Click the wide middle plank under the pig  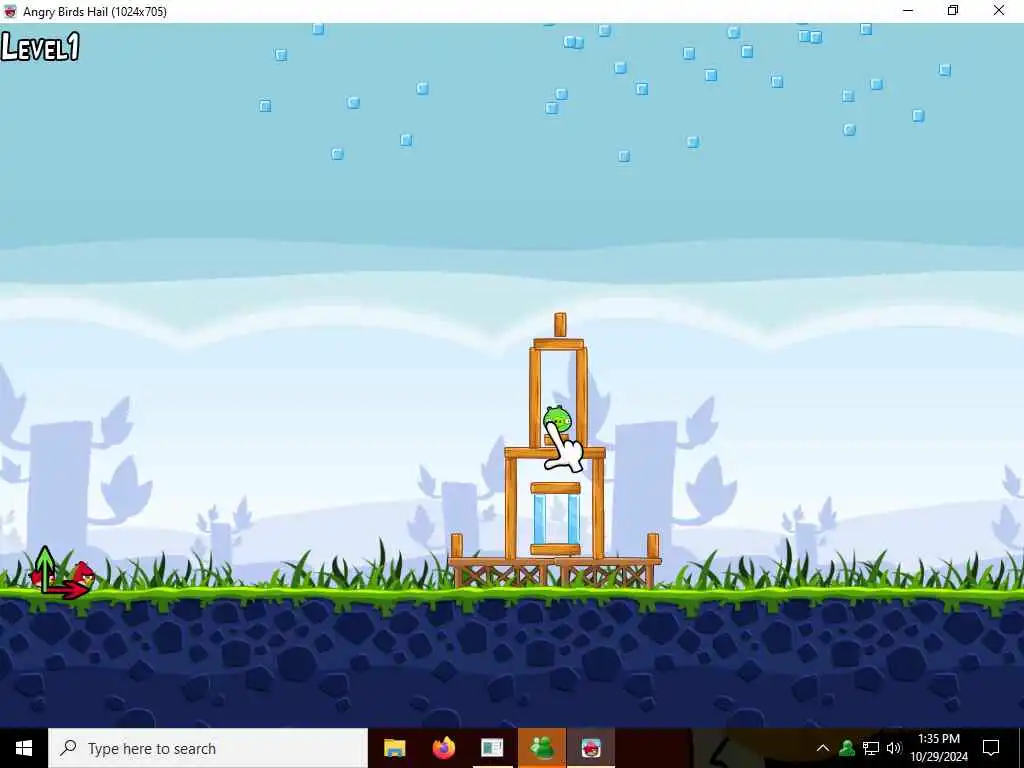[x=555, y=453]
